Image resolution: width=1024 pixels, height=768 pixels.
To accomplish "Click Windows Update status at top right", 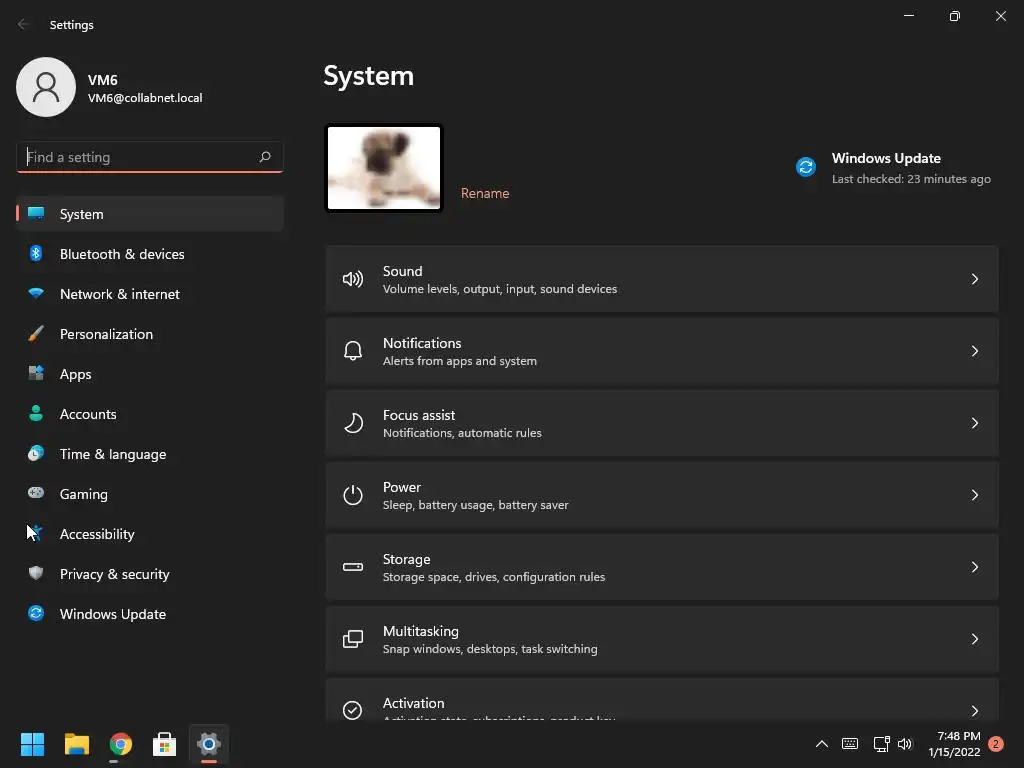I will (x=893, y=168).
